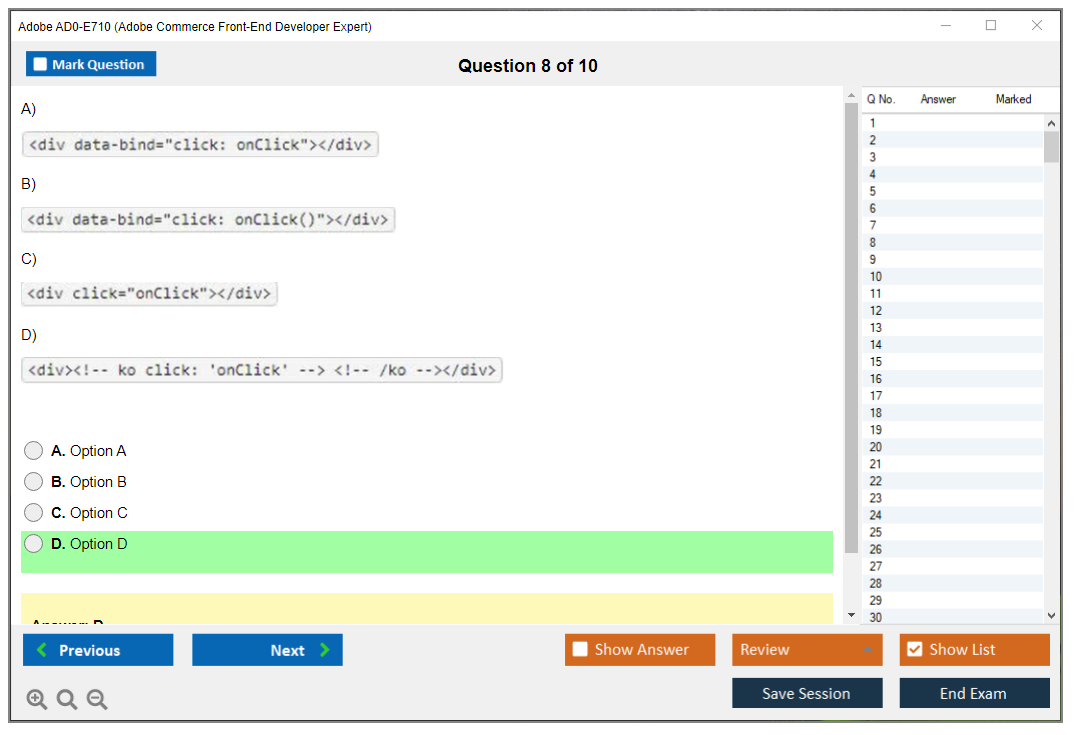Go to the Previous question
This screenshot has height=735, width=1075.
click(x=98, y=650)
